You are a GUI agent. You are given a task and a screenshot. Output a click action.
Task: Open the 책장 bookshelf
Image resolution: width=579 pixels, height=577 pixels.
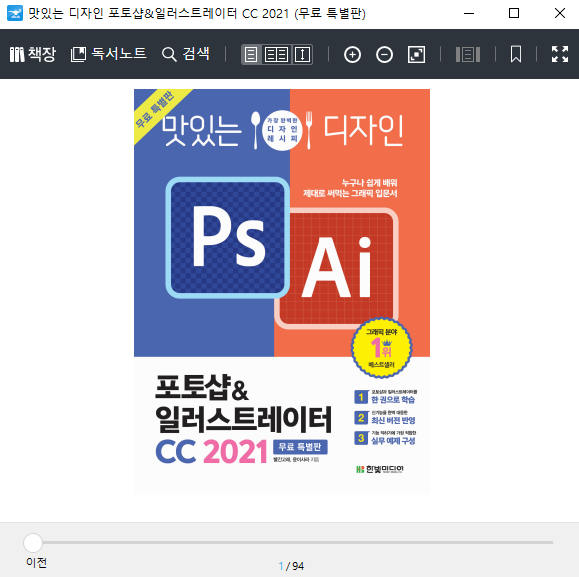click(32, 54)
